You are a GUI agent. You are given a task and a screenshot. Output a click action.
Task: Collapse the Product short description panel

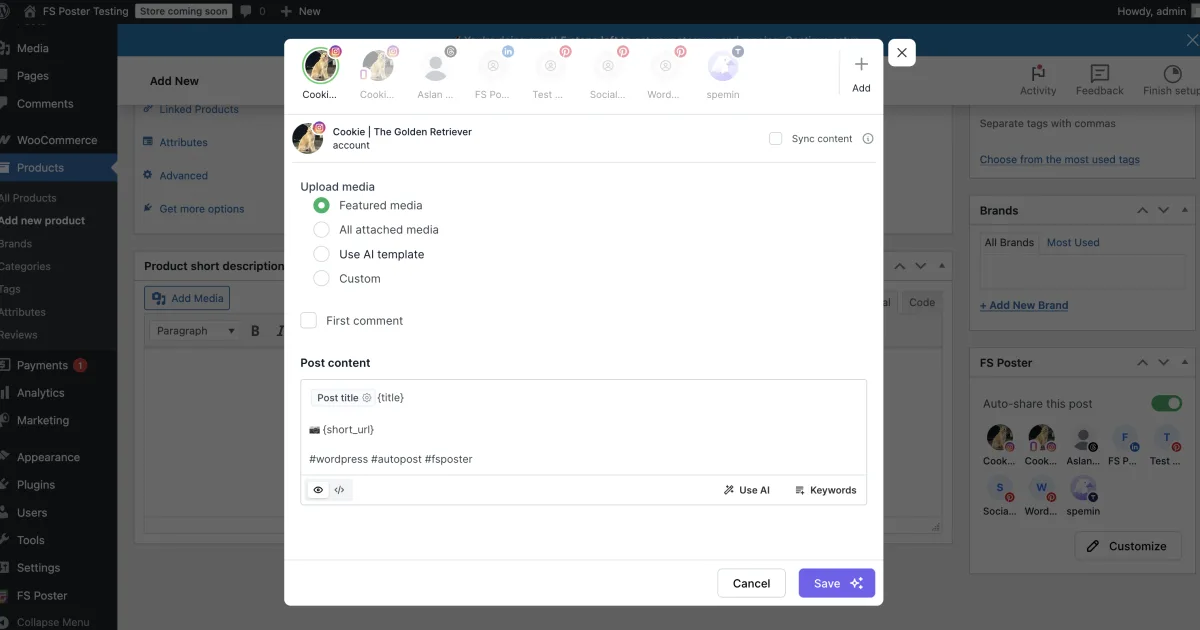click(941, 266)
